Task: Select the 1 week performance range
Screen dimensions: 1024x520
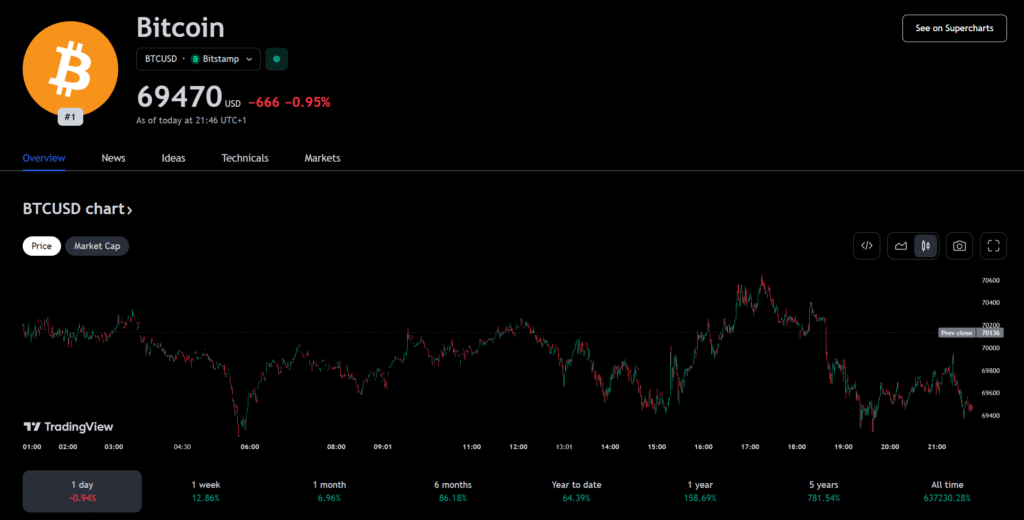Action: 206,491
